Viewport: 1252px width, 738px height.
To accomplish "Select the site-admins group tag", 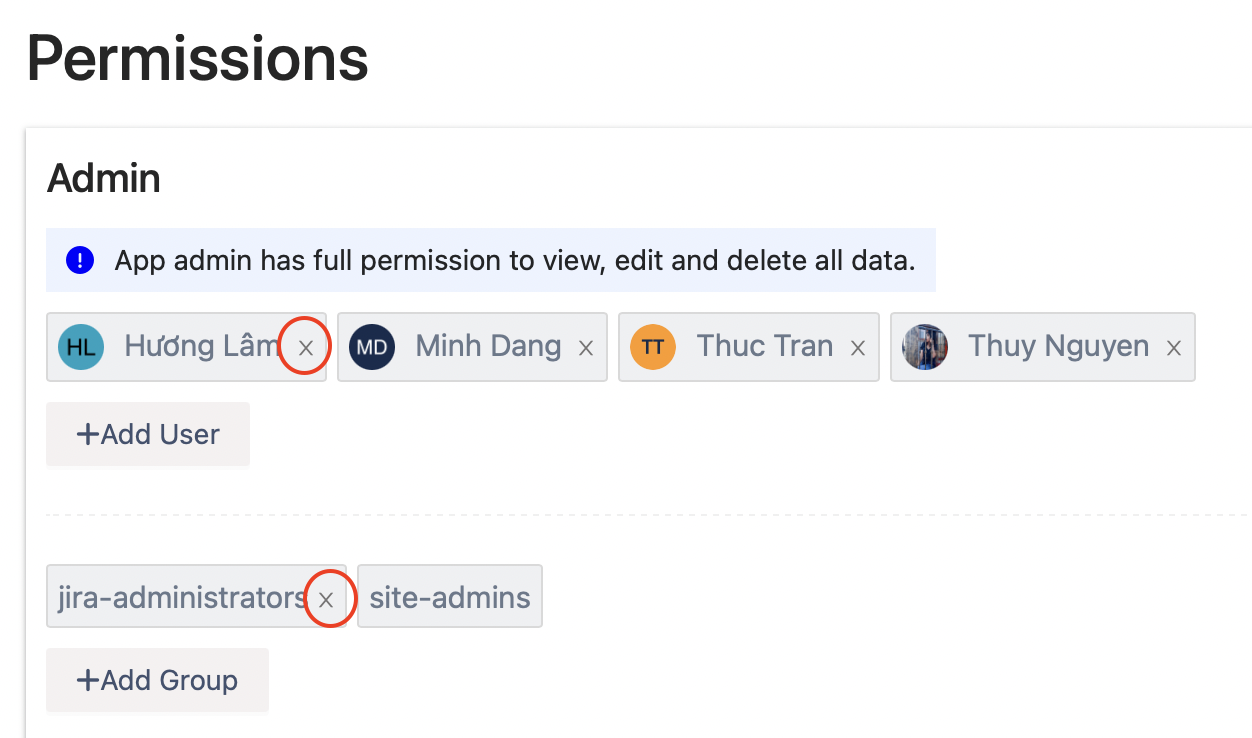I will point(450,597).
